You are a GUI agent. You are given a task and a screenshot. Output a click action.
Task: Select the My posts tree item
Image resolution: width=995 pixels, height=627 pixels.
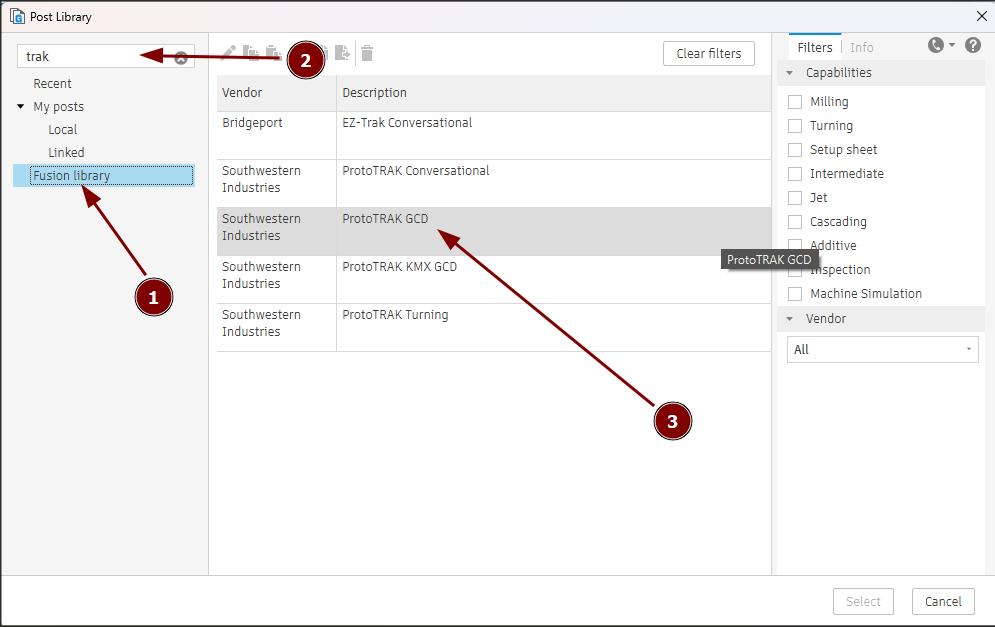(58, 107)
